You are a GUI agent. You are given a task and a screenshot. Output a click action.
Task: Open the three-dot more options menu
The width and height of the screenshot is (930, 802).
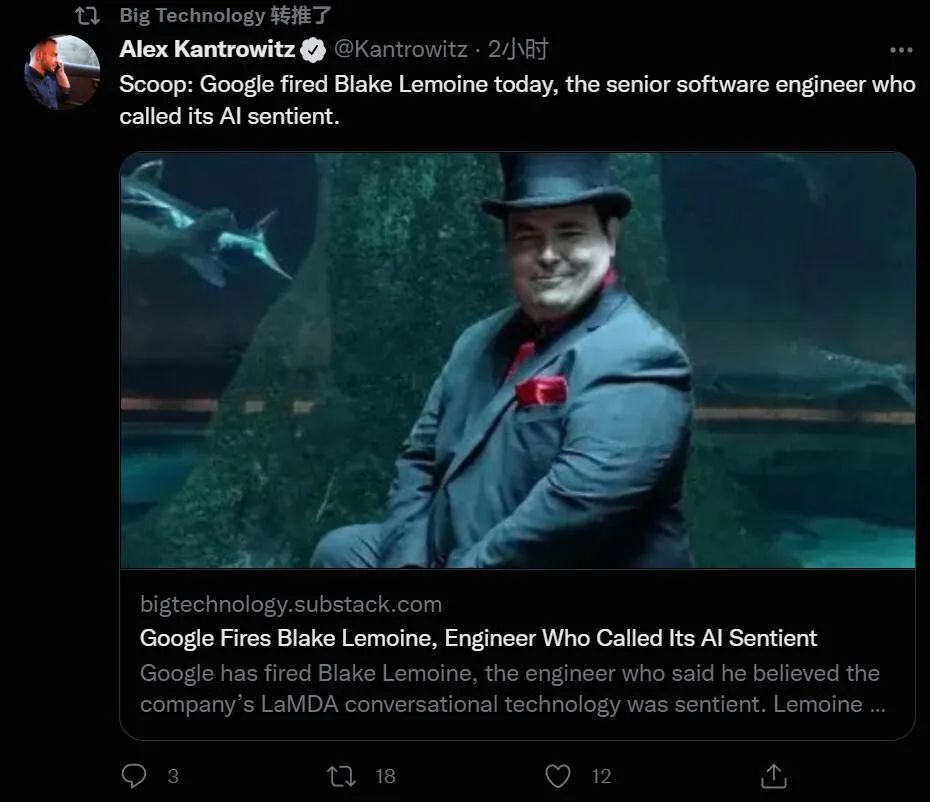pyautogui.click(x=900, y=49)
